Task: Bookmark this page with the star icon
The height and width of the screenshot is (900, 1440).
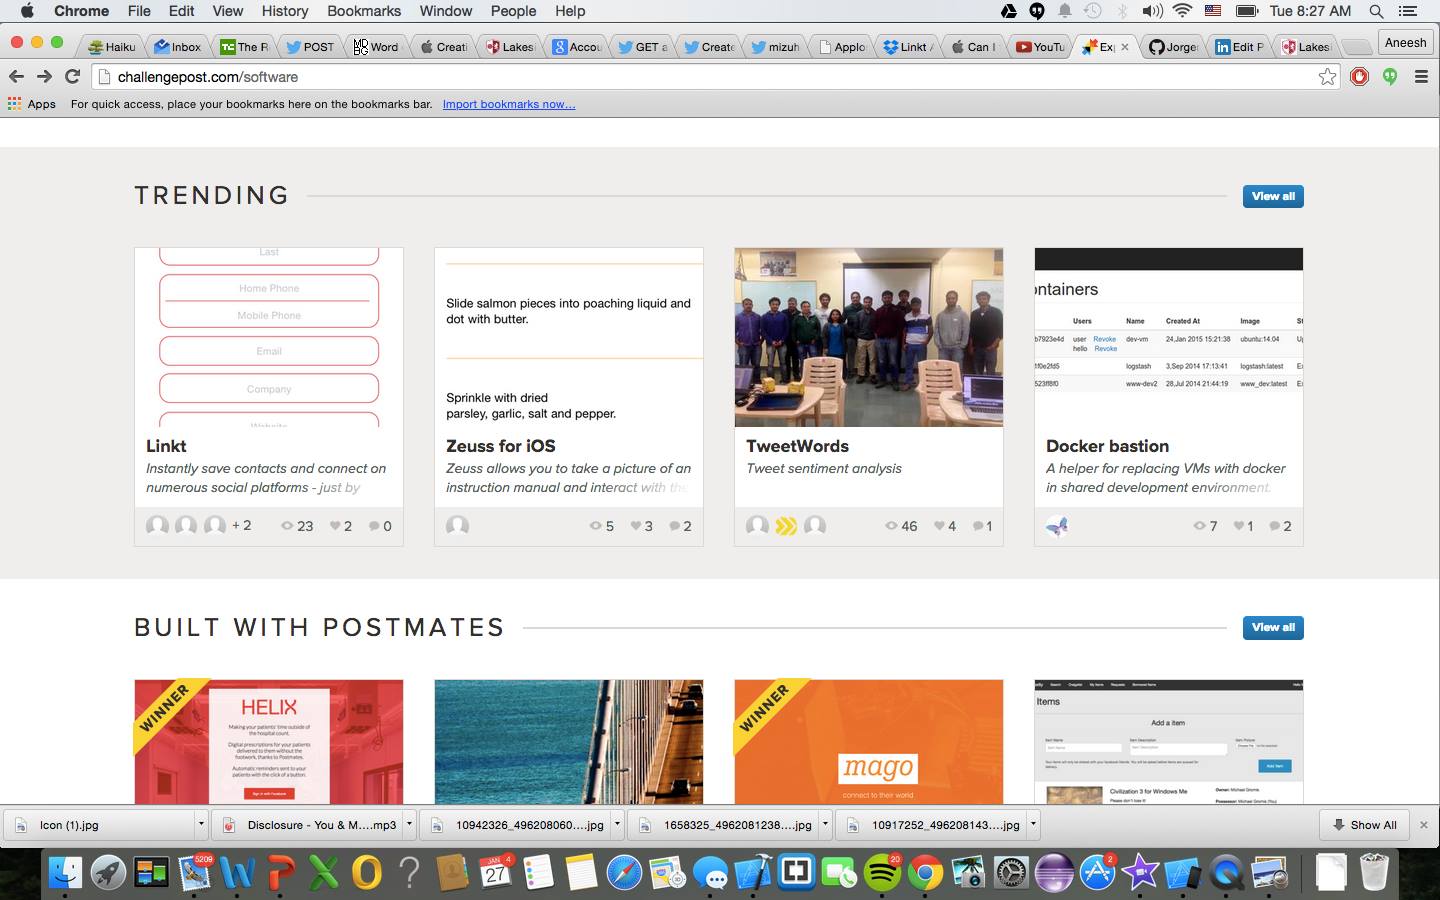Action: pyautogui.click(x=1327, y=77)
